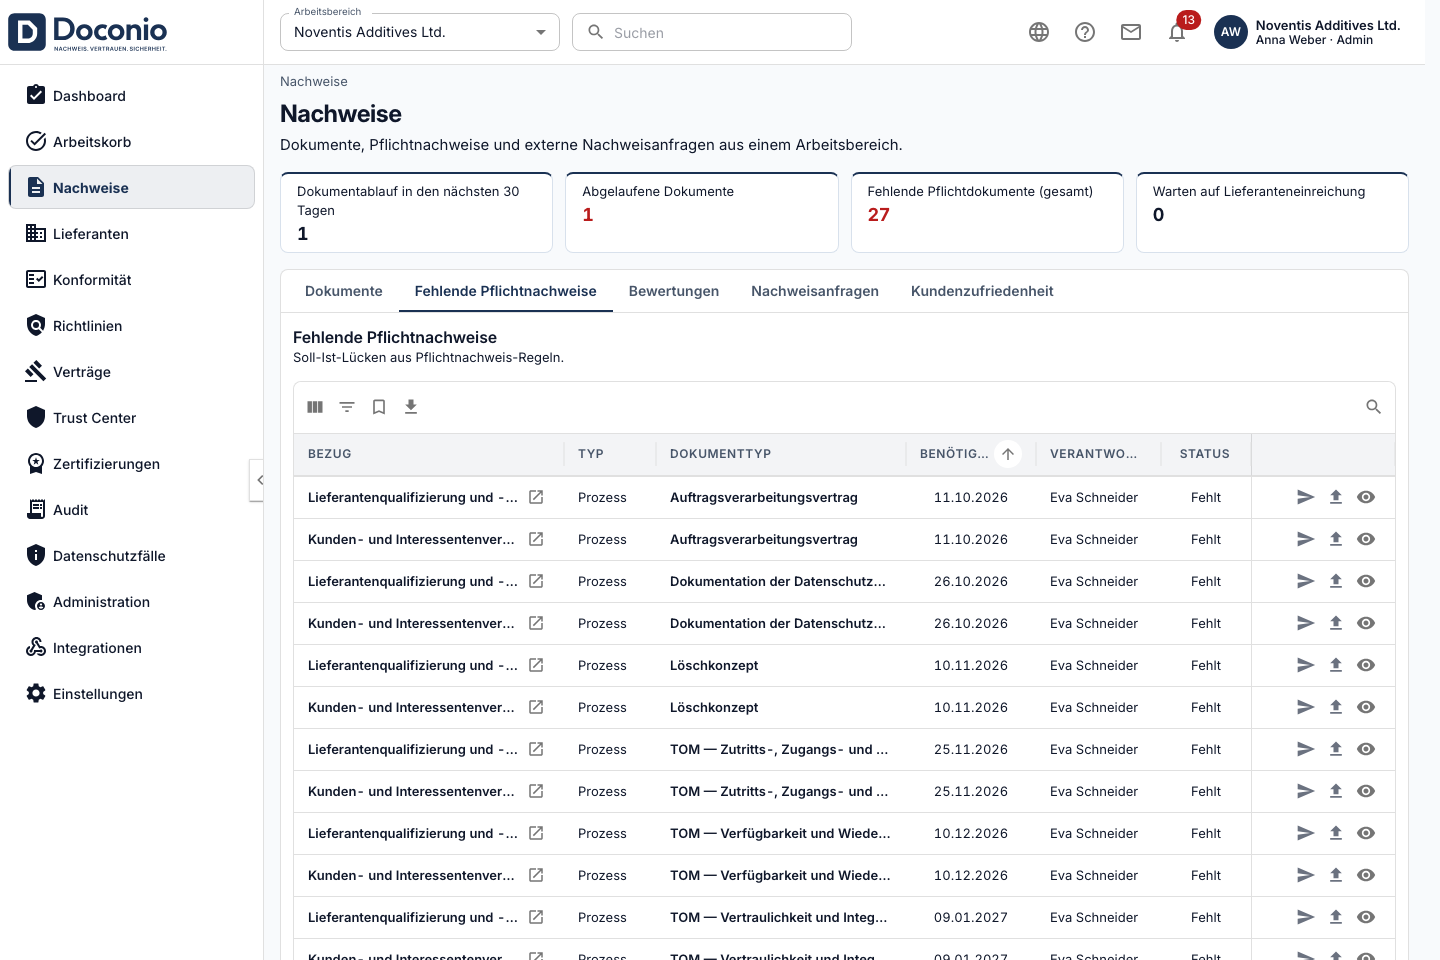The image size is (1440, 960).
Task: Open the mail messages icon
Action: coord(1131,32)
